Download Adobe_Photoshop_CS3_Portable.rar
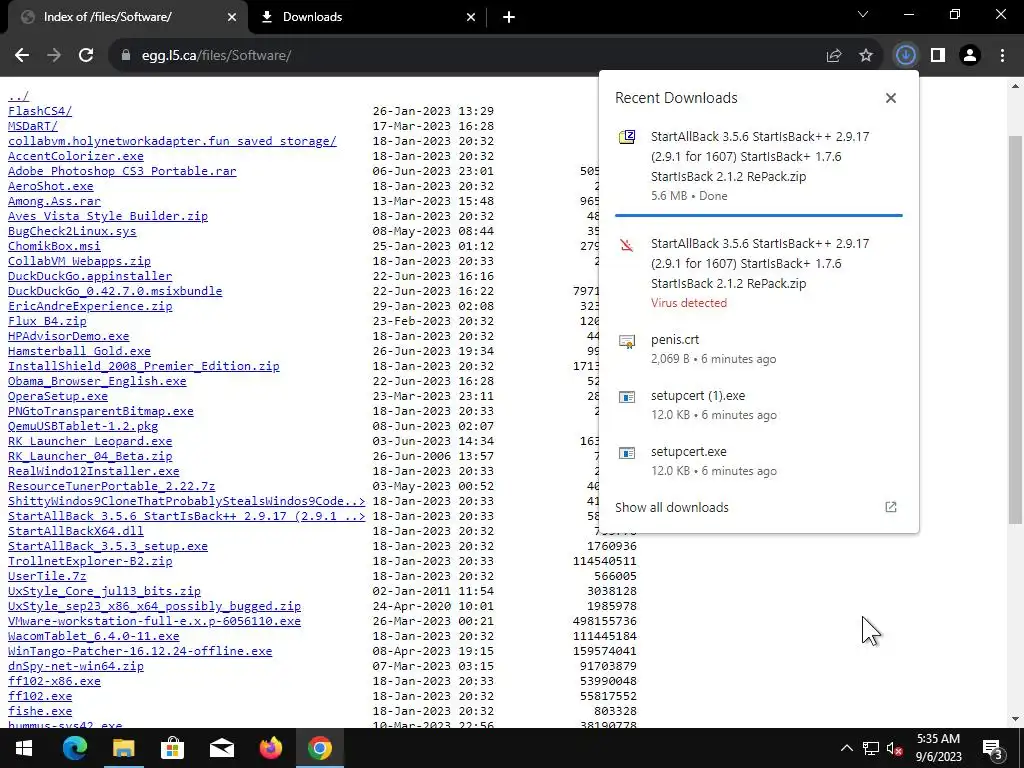Viewport: 1024px width, 768px height. tap(122, 171)
